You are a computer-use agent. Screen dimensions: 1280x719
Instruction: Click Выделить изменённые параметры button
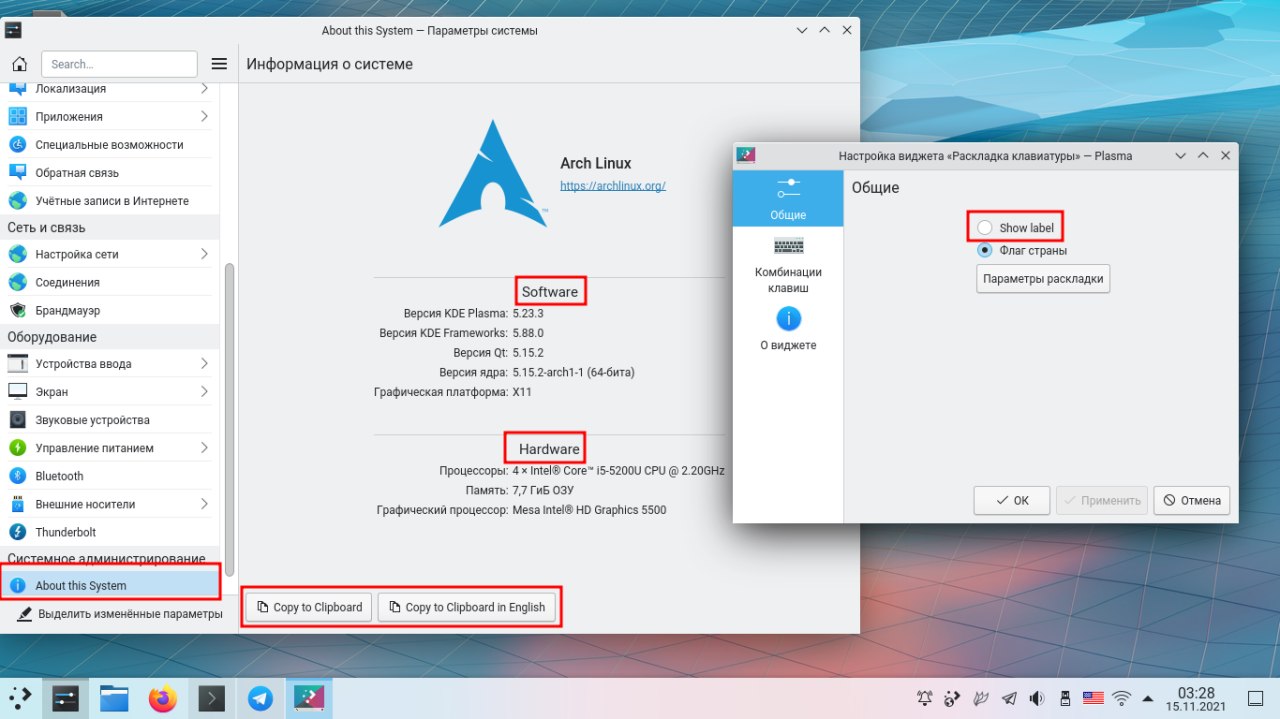click(x=120, y=614)
